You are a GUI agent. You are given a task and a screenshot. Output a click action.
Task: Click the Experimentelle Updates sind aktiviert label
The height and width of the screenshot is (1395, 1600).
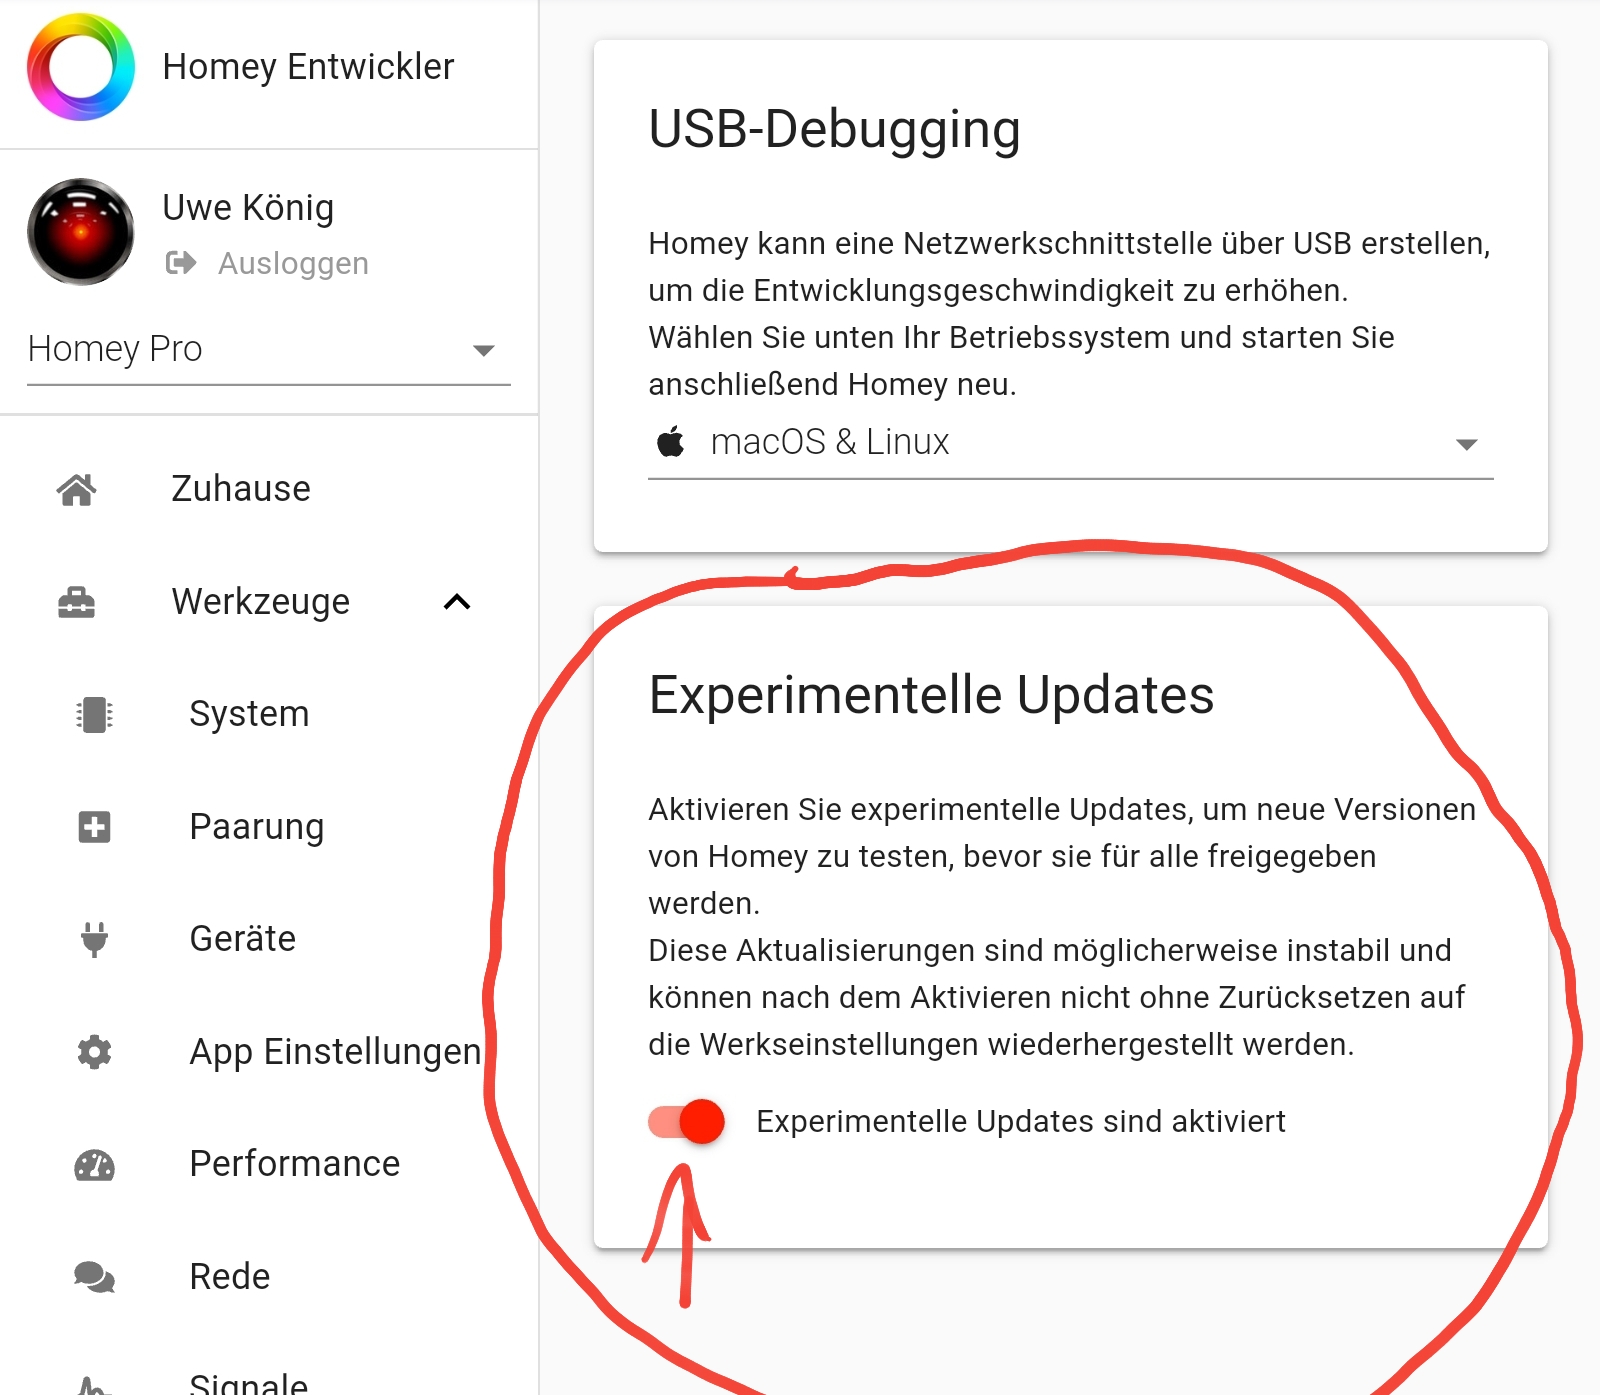click(1021, 1122)
